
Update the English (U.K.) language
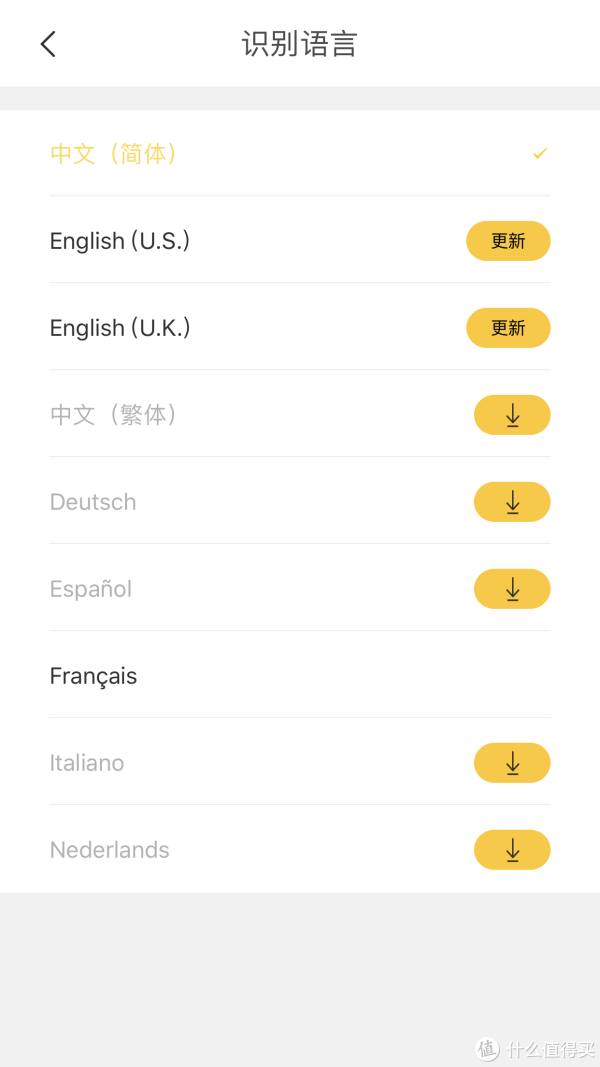(508, 328)
